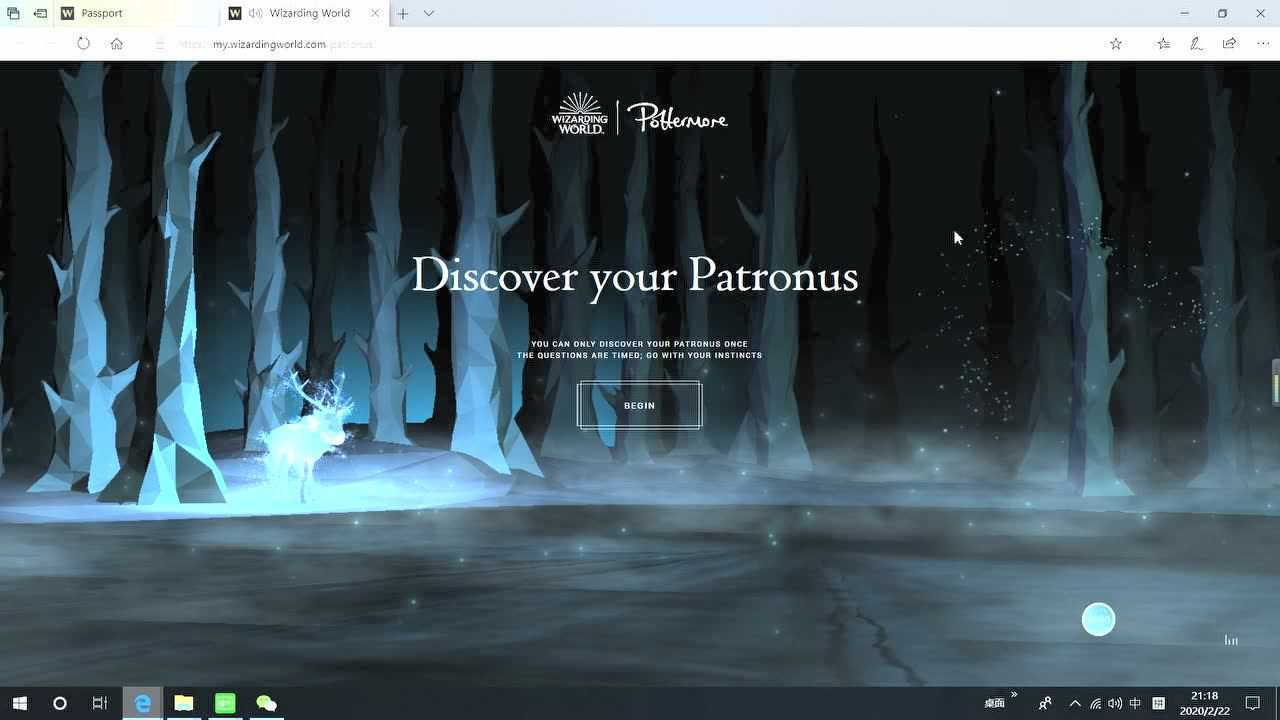The width and height of the screenshot is (1280, 720).
Task: Open the IME pad grid icon in the tray
Action: (1158, 703)
